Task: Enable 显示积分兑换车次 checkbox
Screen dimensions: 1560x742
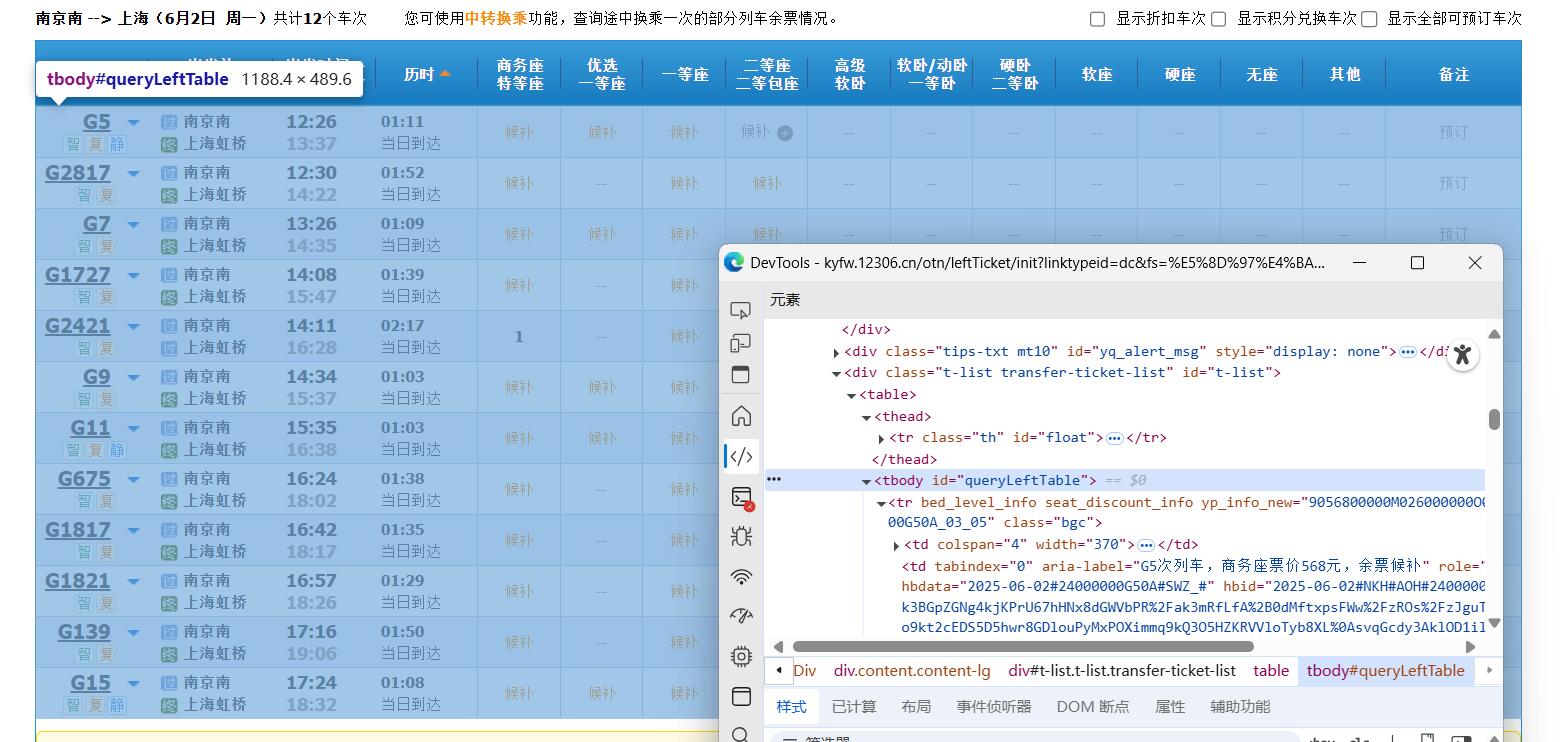Action: [1218, 19]
